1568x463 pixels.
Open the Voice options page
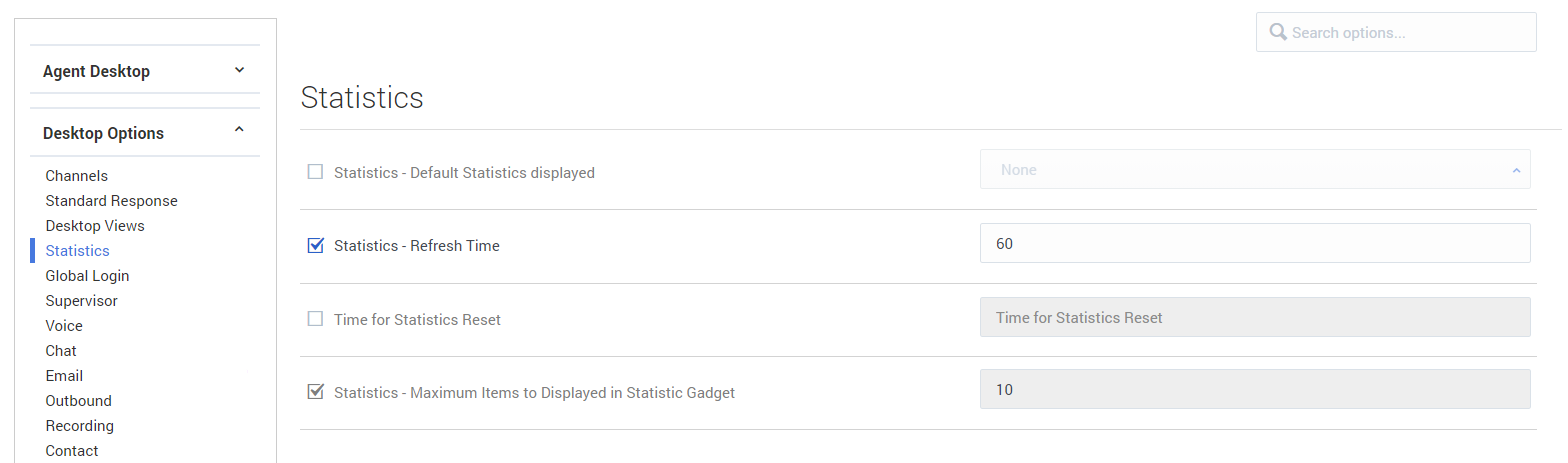(x=64, y=326)
